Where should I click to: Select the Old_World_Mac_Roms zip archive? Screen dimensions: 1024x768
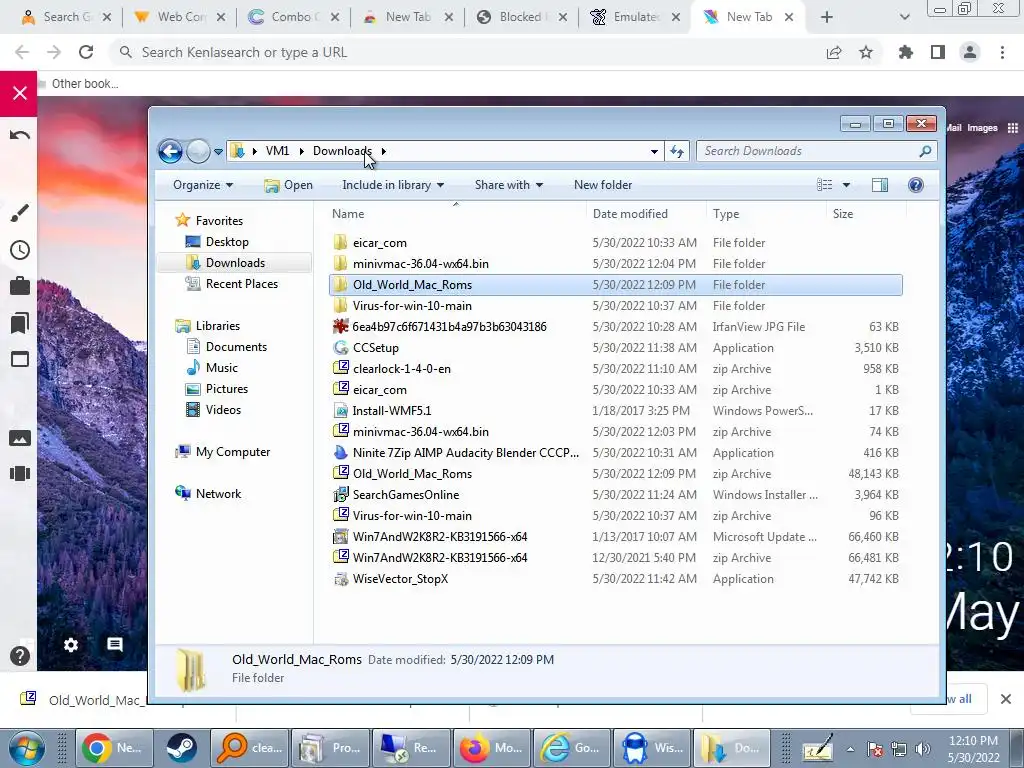[x=615, y=473]
